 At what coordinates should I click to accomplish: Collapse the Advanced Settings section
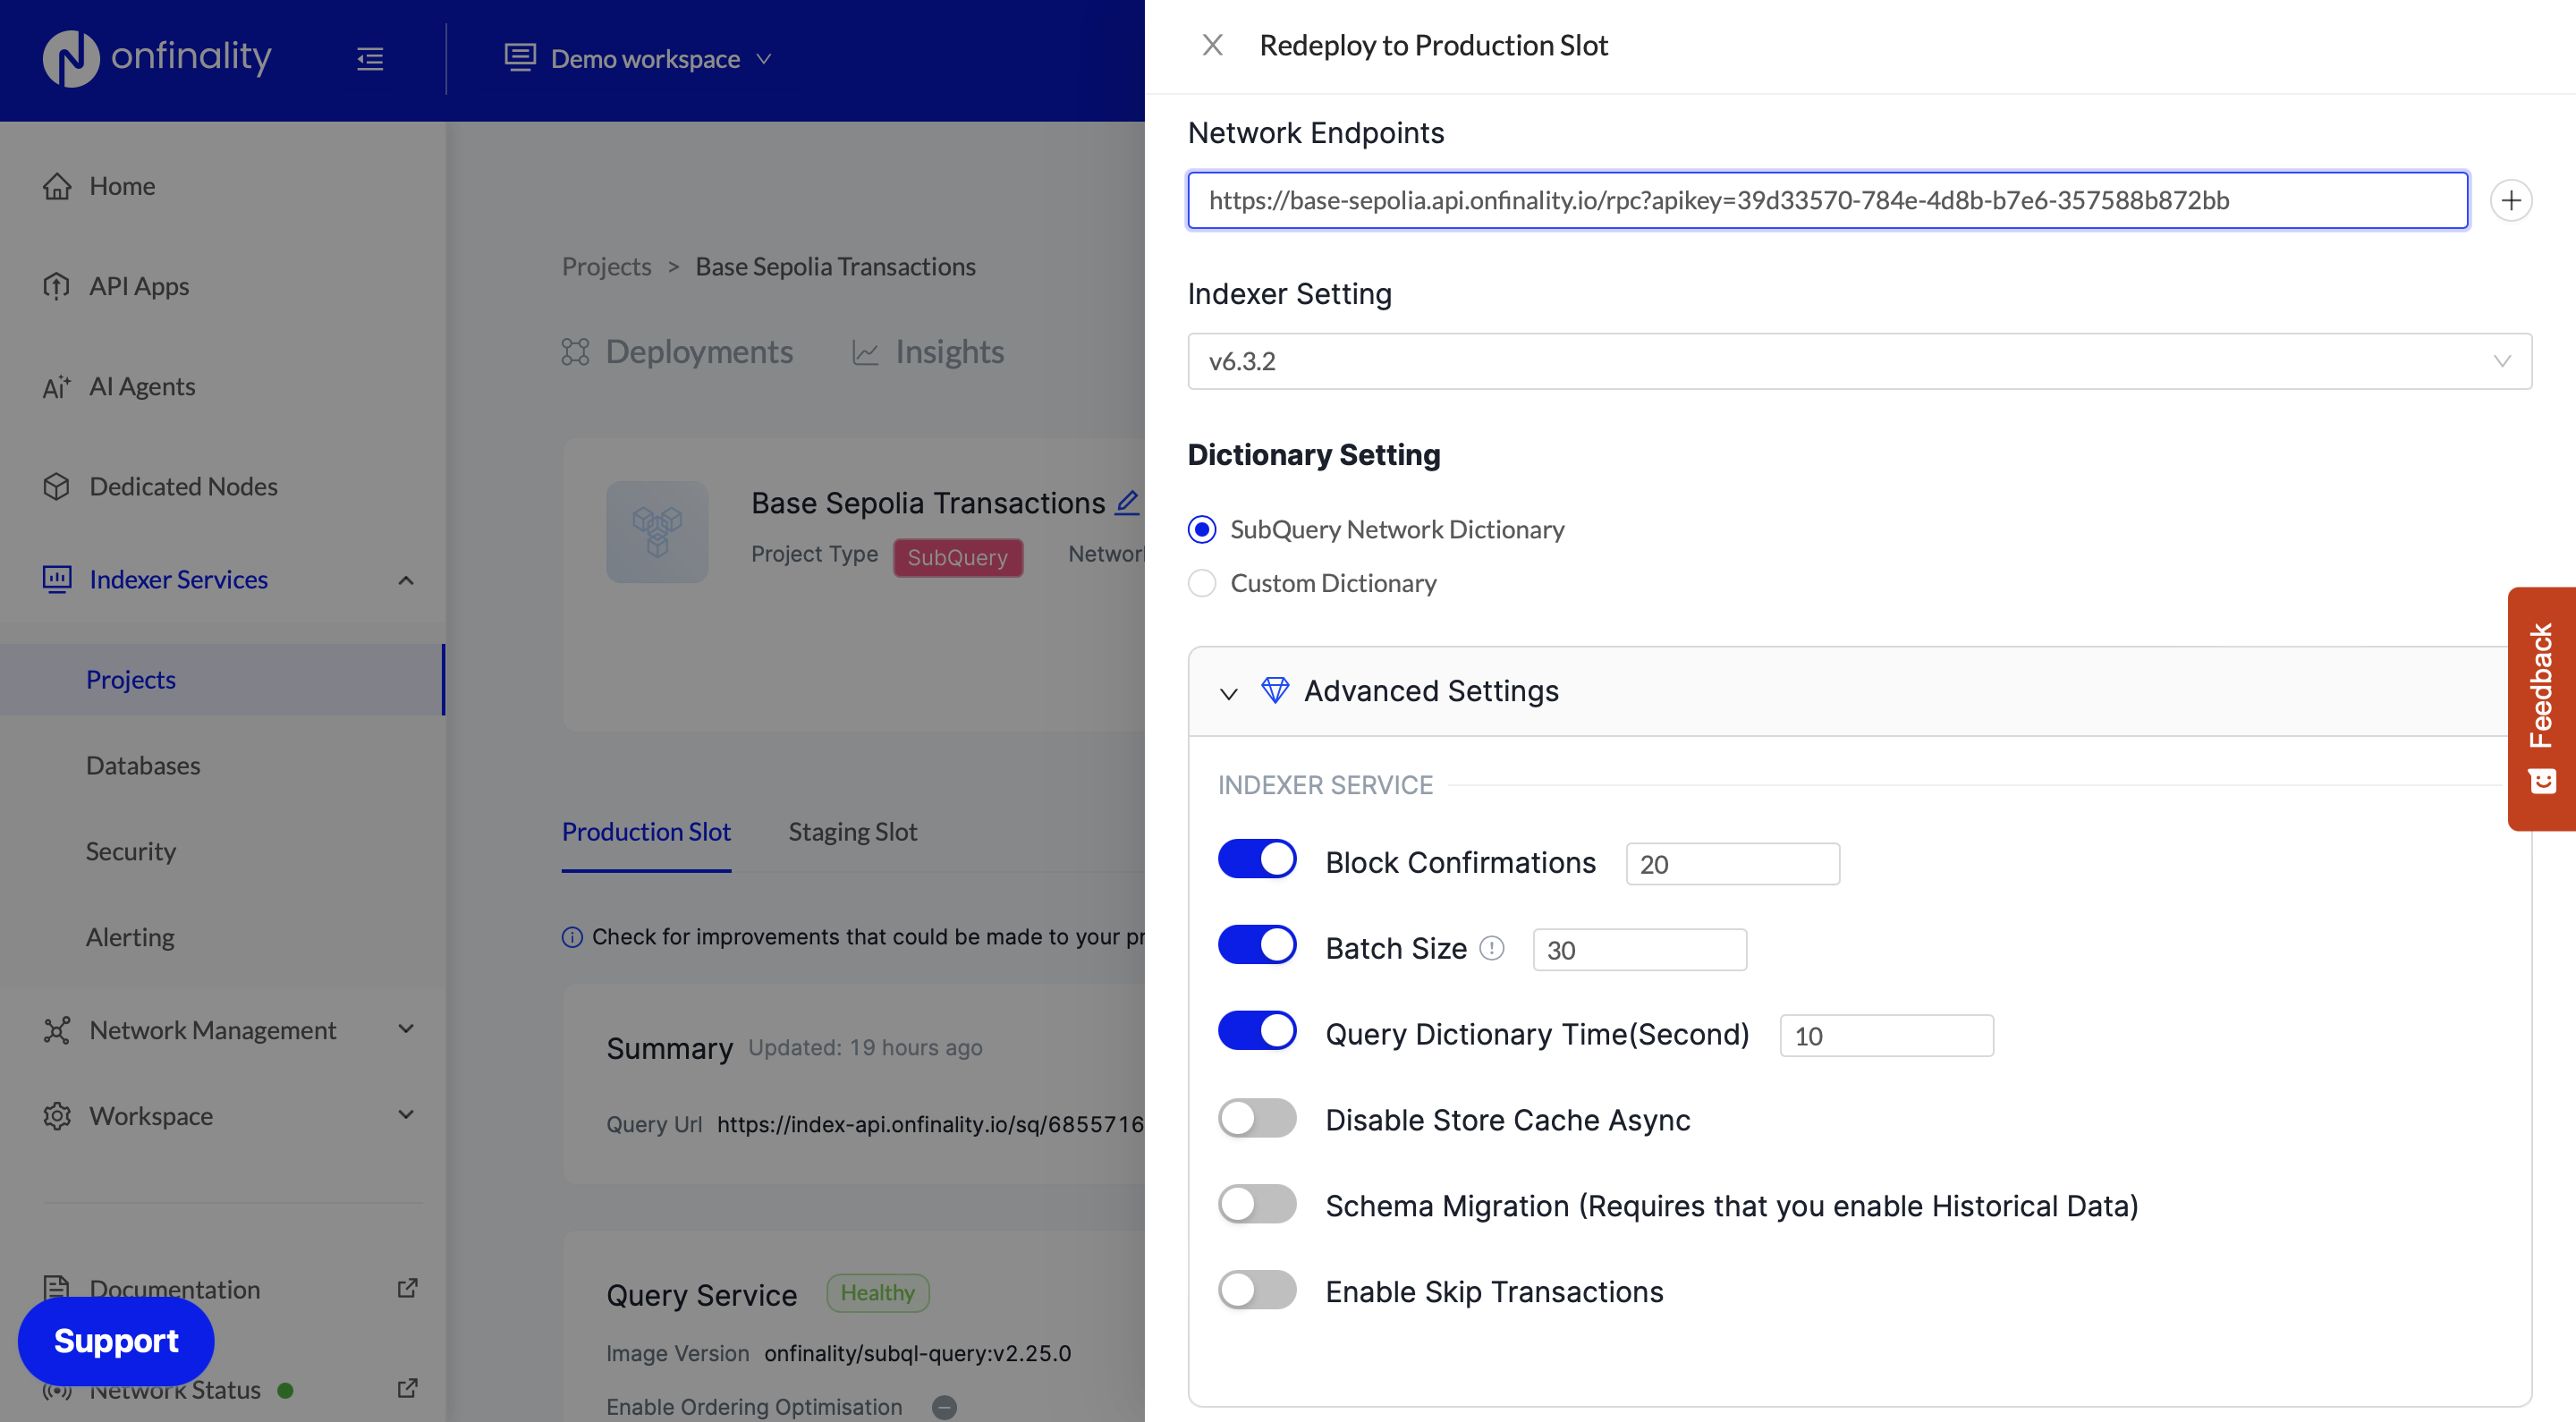(x=1229, y=692)
